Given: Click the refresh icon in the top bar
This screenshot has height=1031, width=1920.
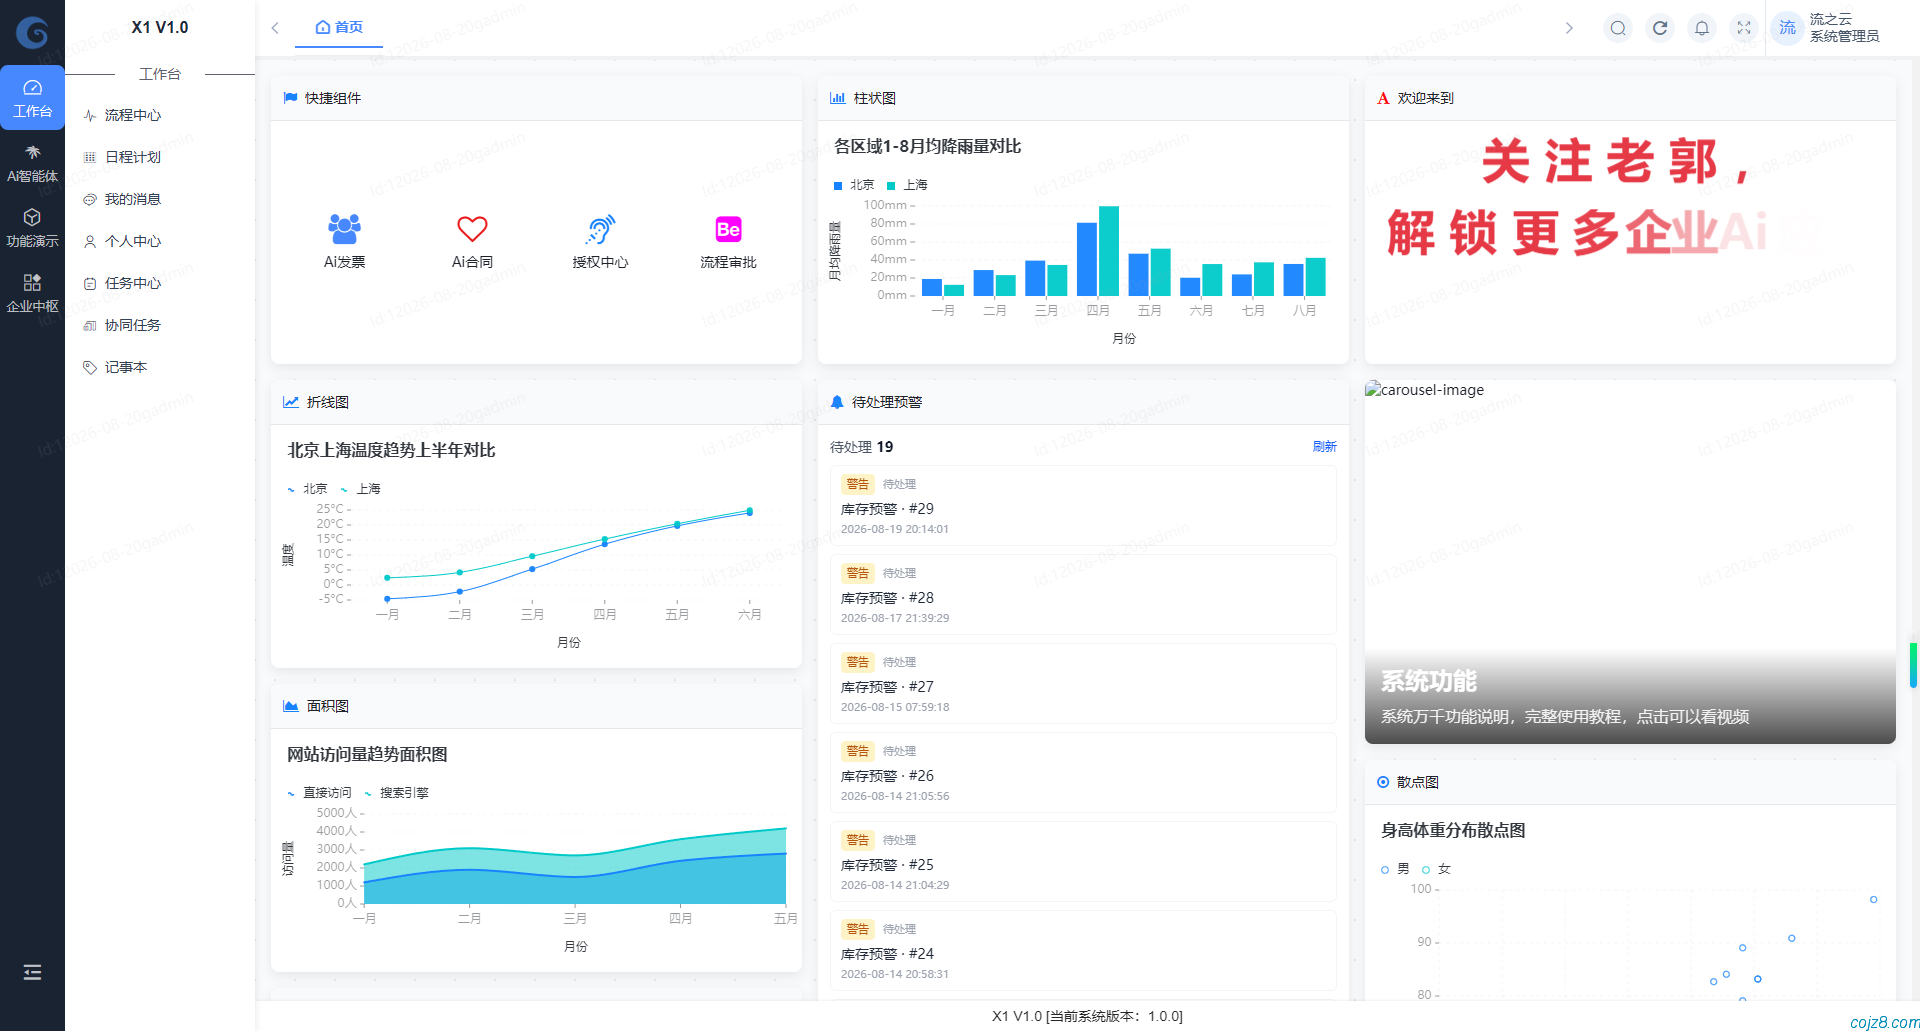Looking at the screenshot, I should coord(1660,28).
